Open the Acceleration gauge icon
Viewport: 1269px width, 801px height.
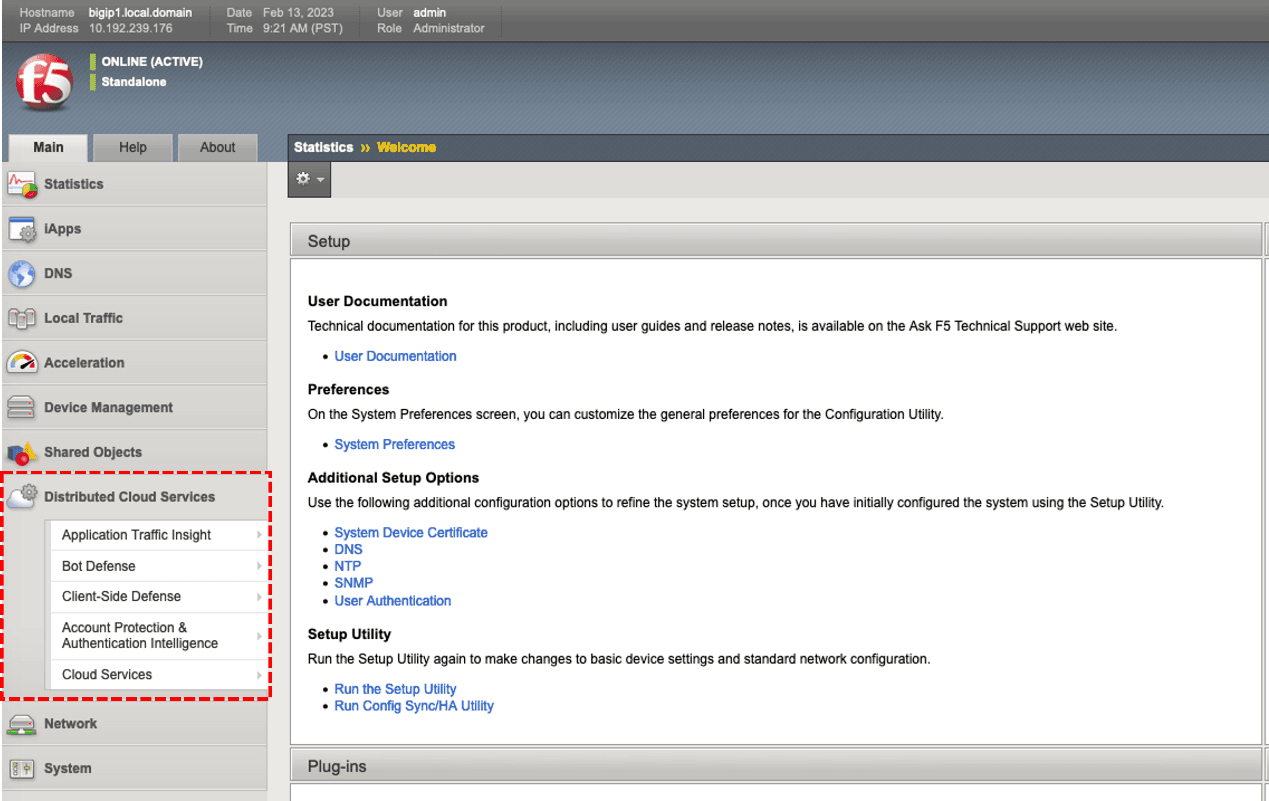[x=22, y=363]
